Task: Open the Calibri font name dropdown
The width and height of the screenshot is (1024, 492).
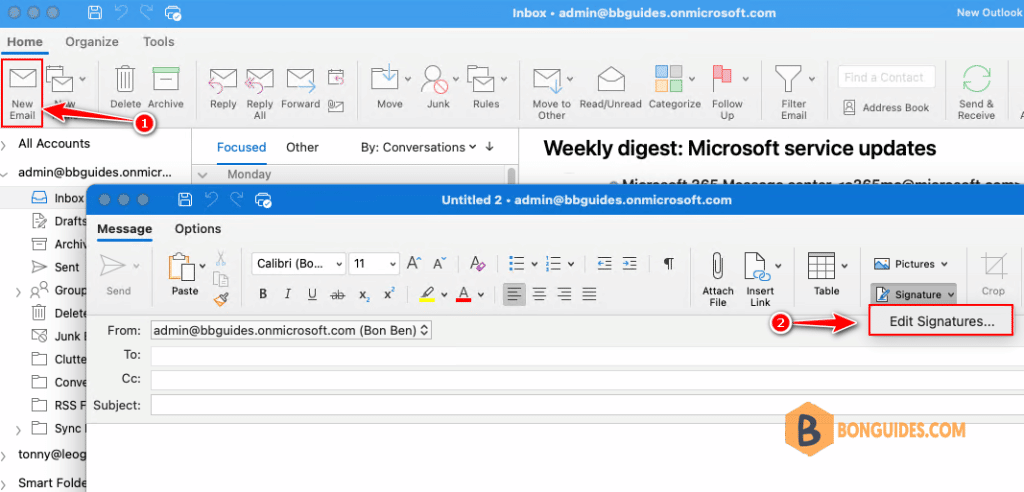Action: pyautogui.click(x=298, y=264)
